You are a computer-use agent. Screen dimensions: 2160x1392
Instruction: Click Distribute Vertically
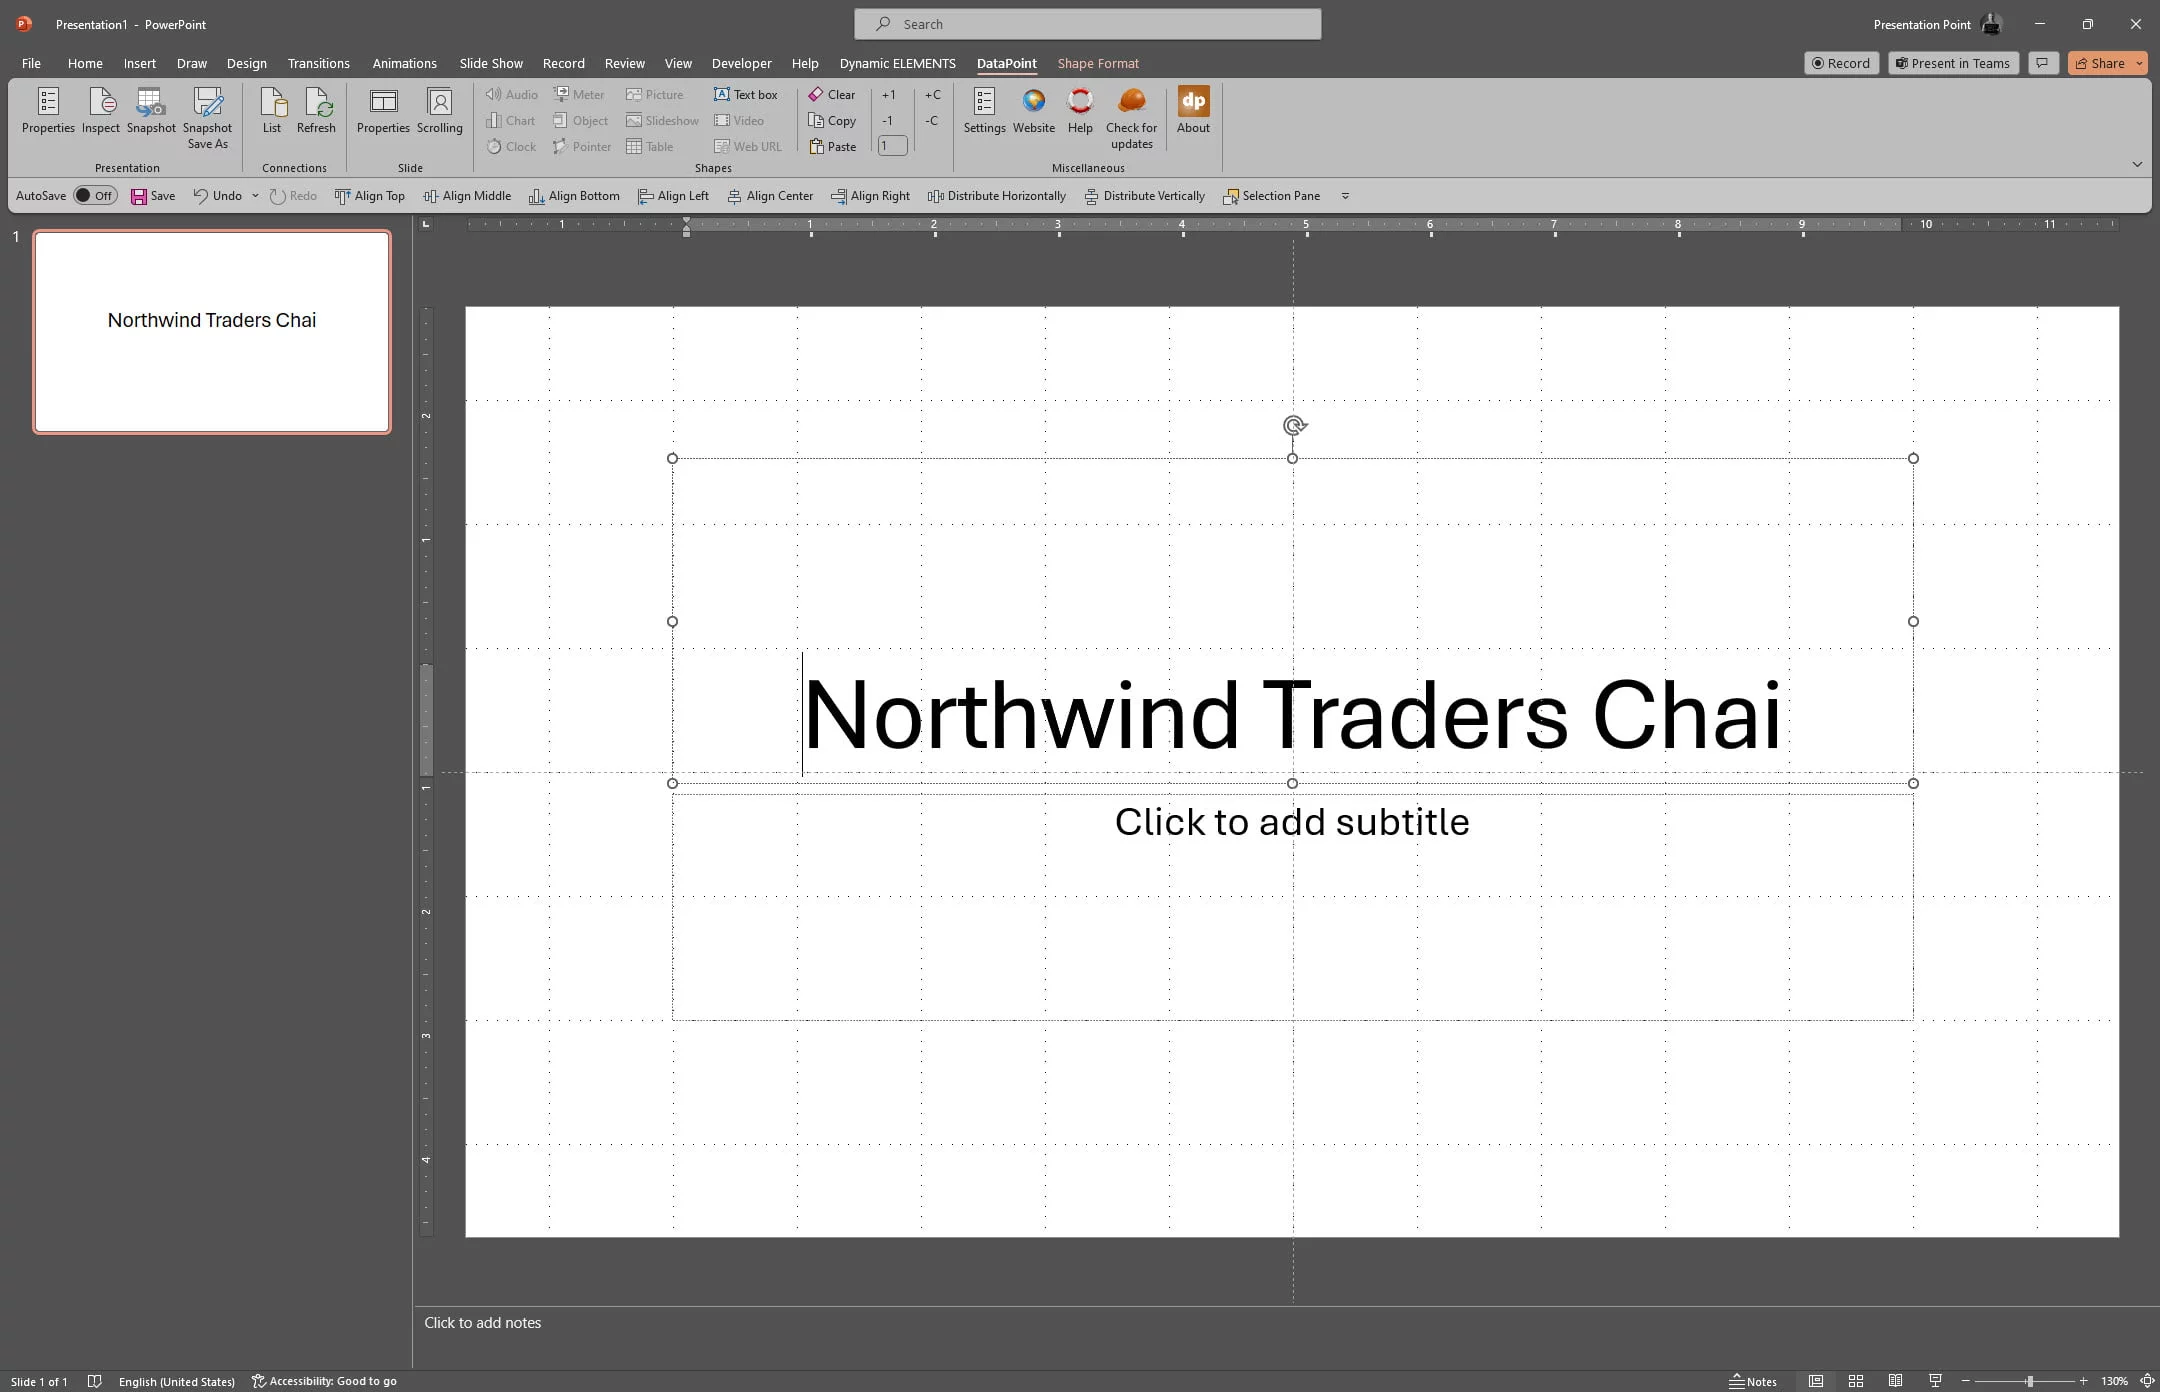[x=1145, y=196]
